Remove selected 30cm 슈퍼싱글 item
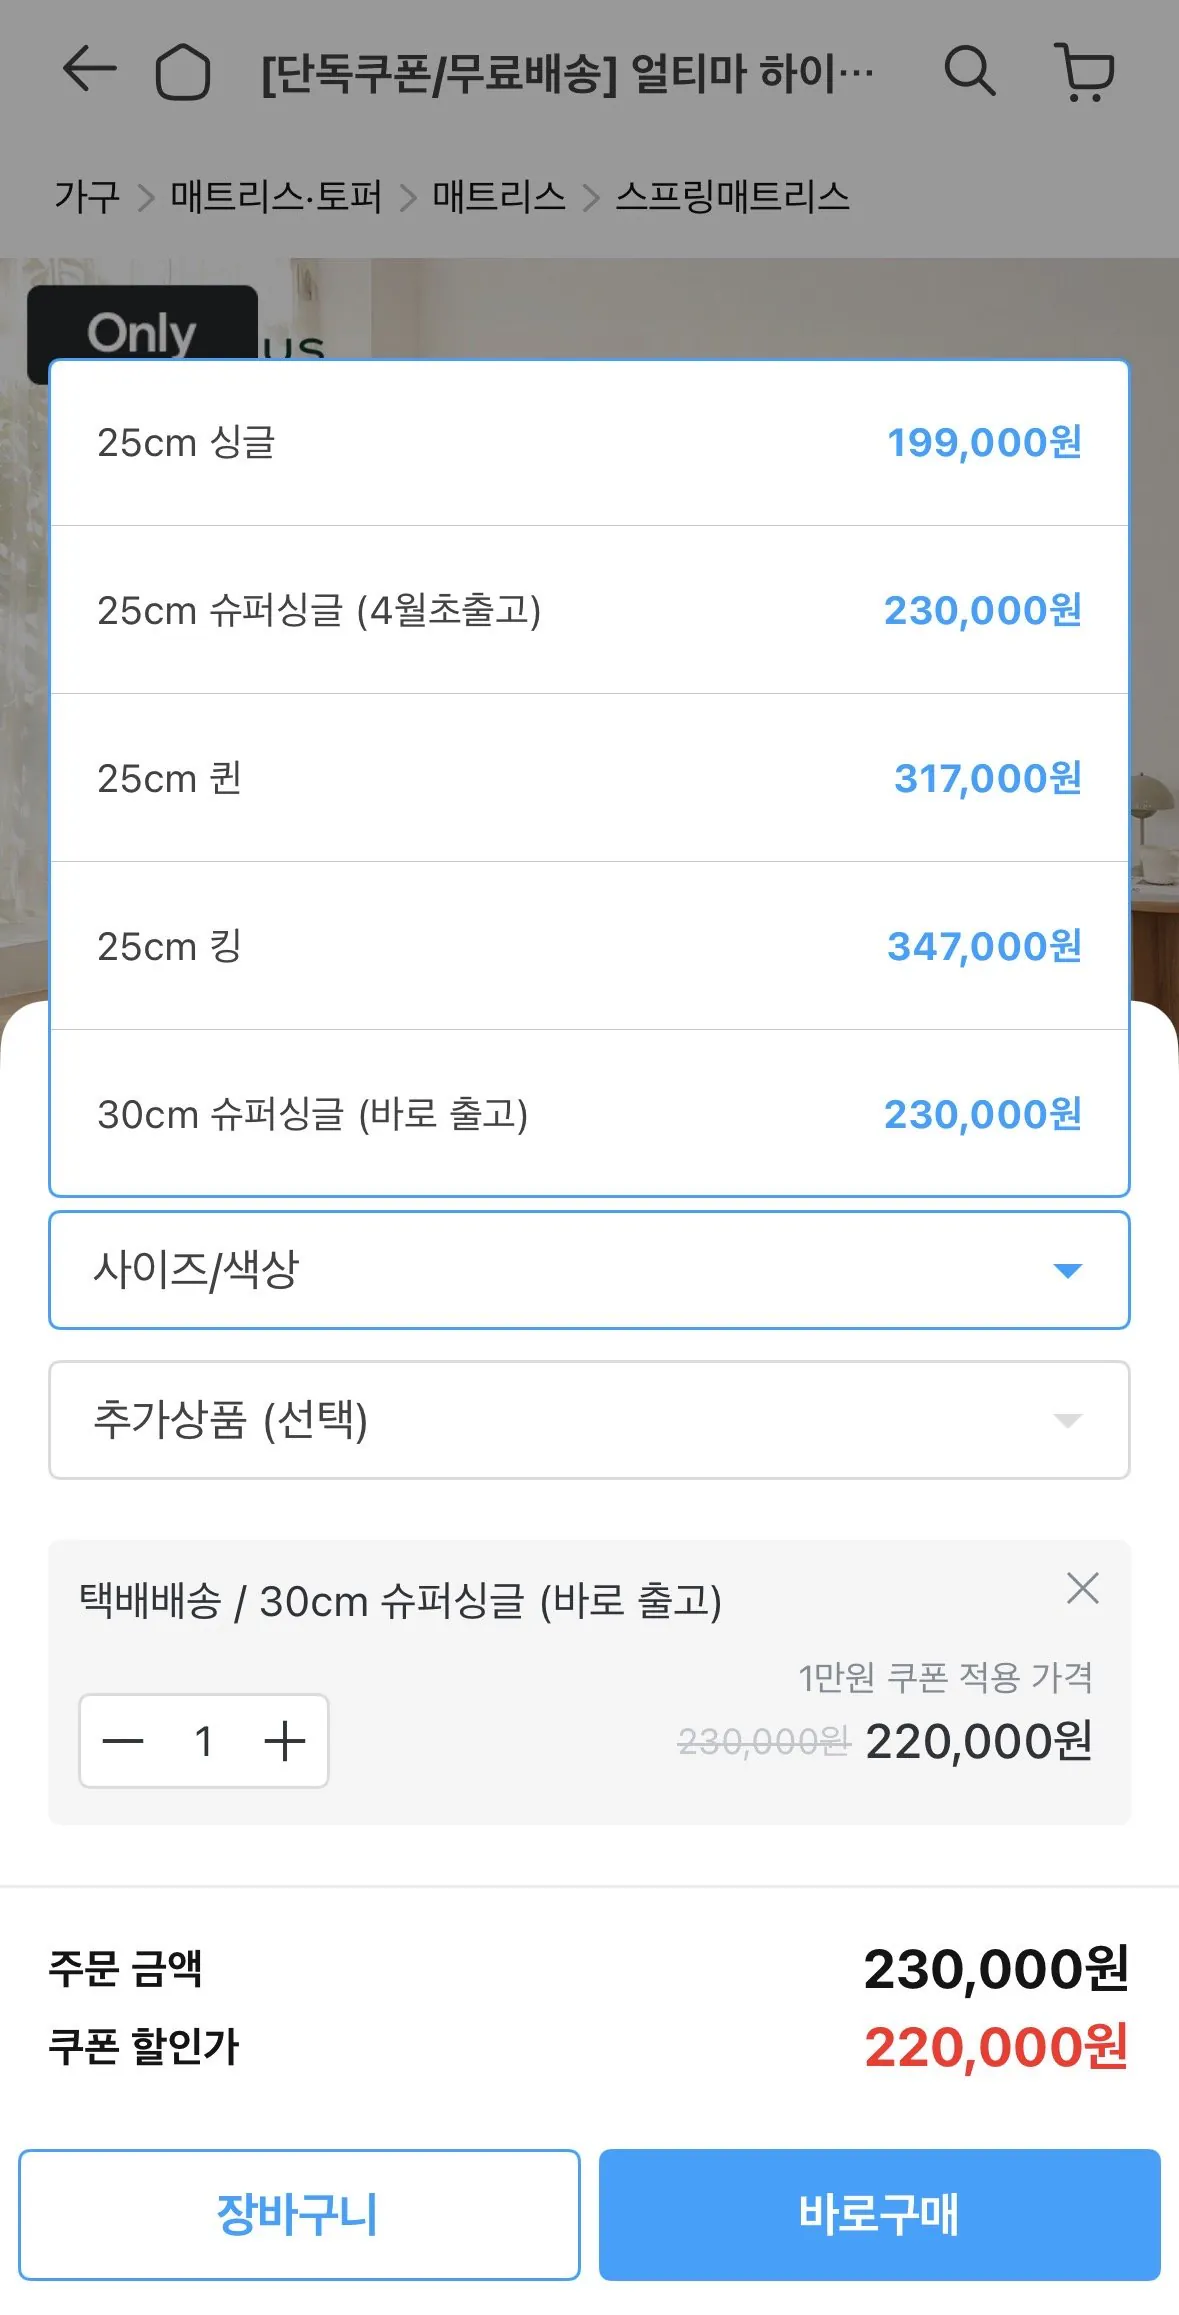1179x2315 pixels. [x=1082, y=1588]
